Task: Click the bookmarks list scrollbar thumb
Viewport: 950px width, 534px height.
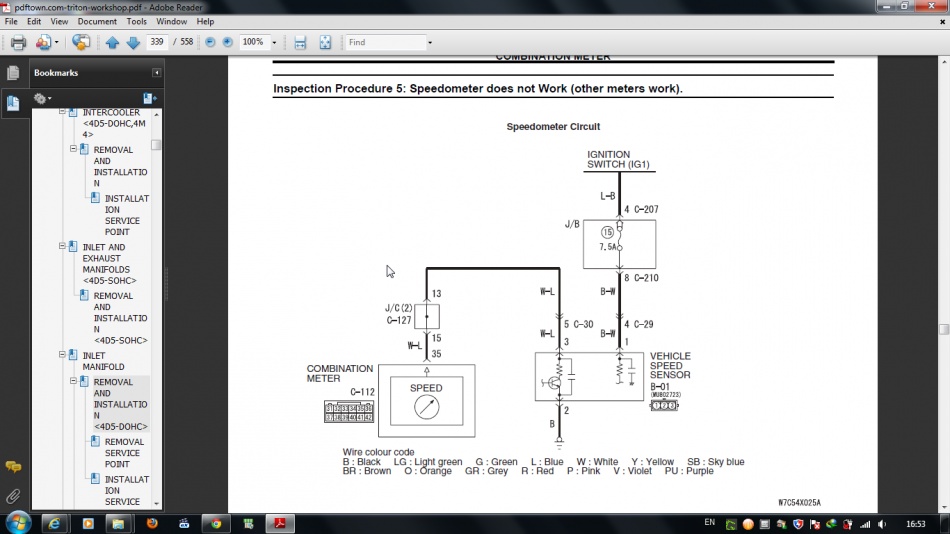Action: click(x=156, y=145)
